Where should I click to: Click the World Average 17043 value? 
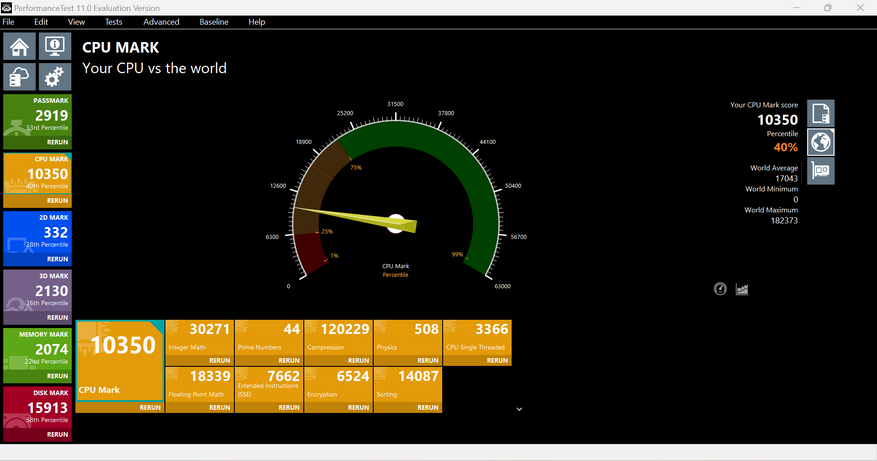point(786,178)
